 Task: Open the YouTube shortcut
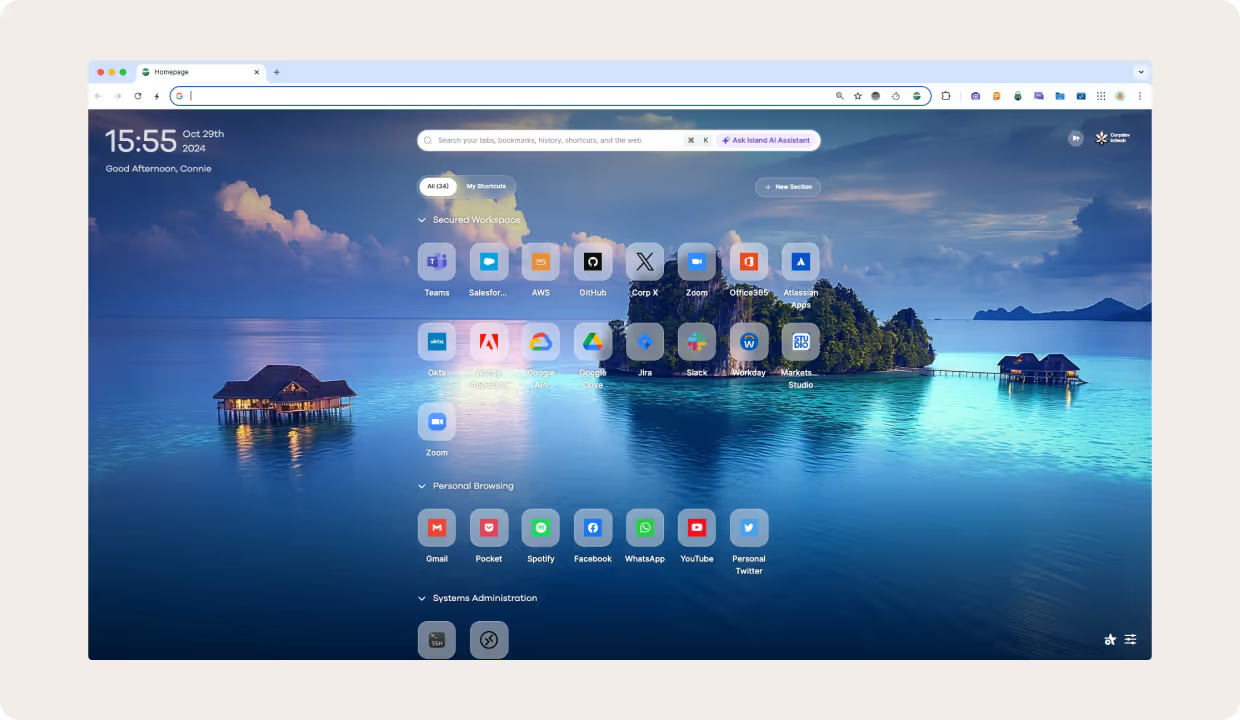pyautogui.click(x=697, y=528)
